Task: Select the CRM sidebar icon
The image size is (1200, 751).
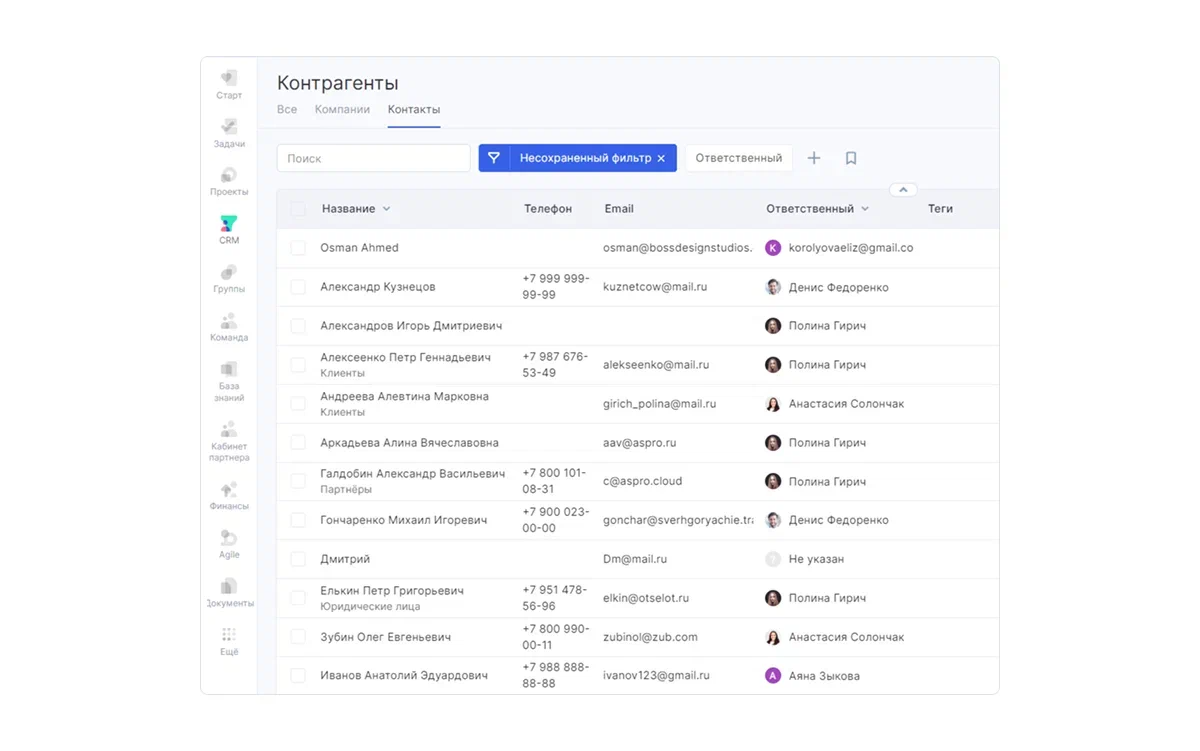Action: (229, 229)
